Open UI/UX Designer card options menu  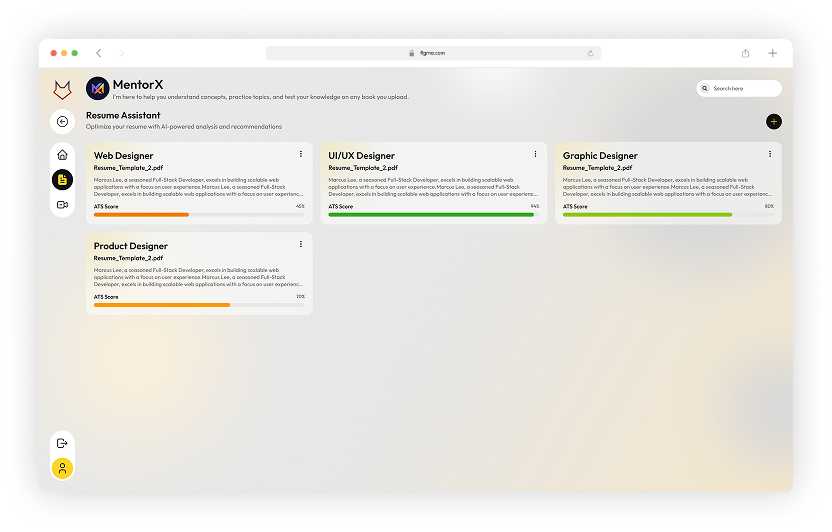(x=535, y=154)
